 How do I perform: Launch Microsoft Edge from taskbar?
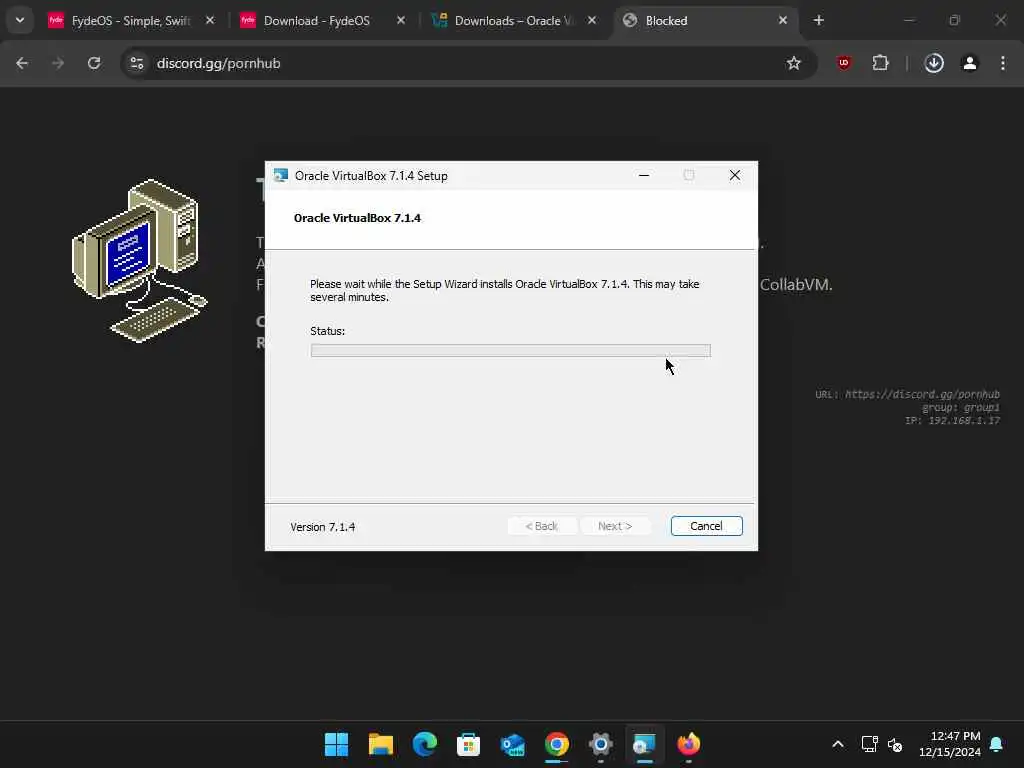(424, 744)
